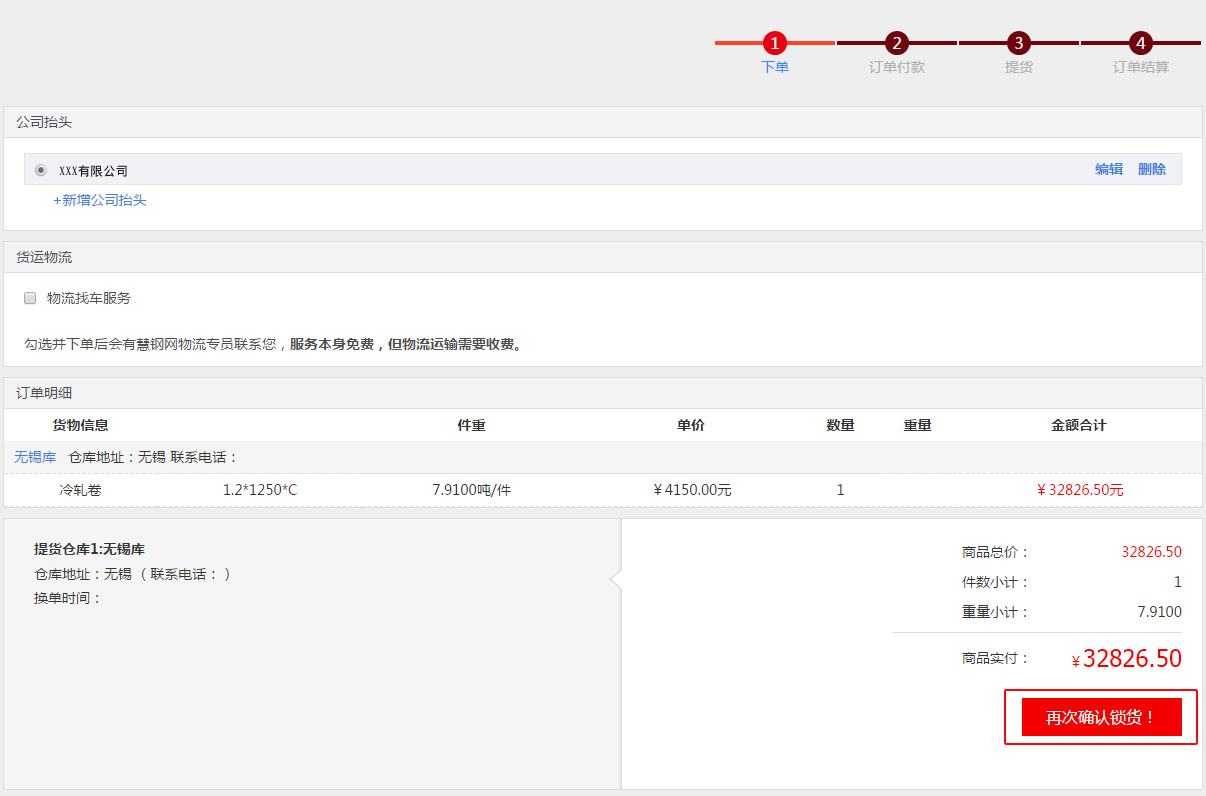Click step 3 circle for 提货

coord(1018,43)
